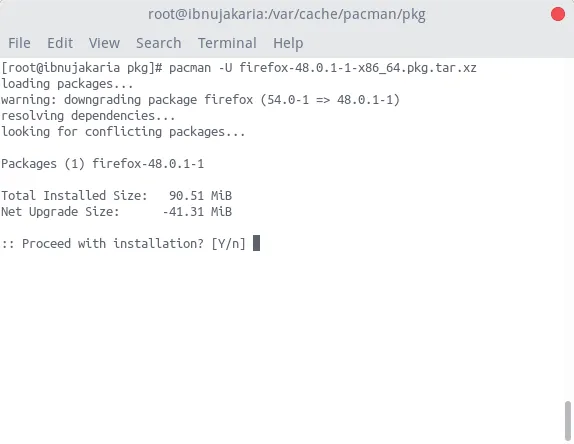574x444 pixels.
Task: Click the downgrading package firefox warning line
Action: [x=201, y=100]
